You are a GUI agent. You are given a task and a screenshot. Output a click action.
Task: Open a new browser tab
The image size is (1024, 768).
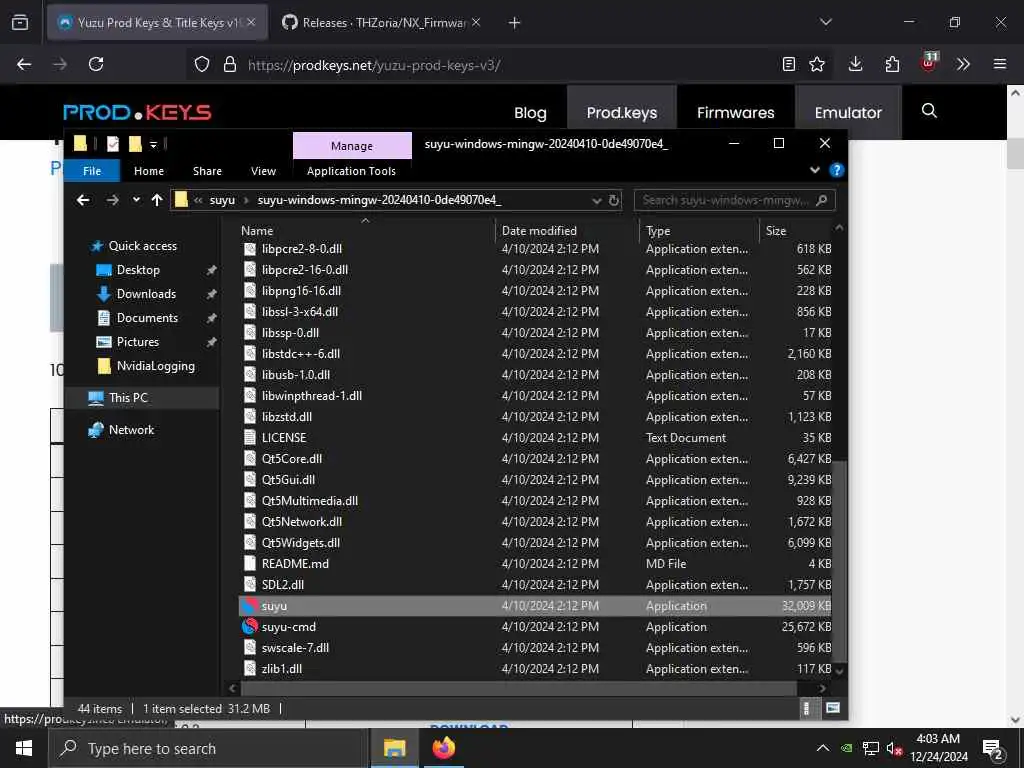pos(515,23)
